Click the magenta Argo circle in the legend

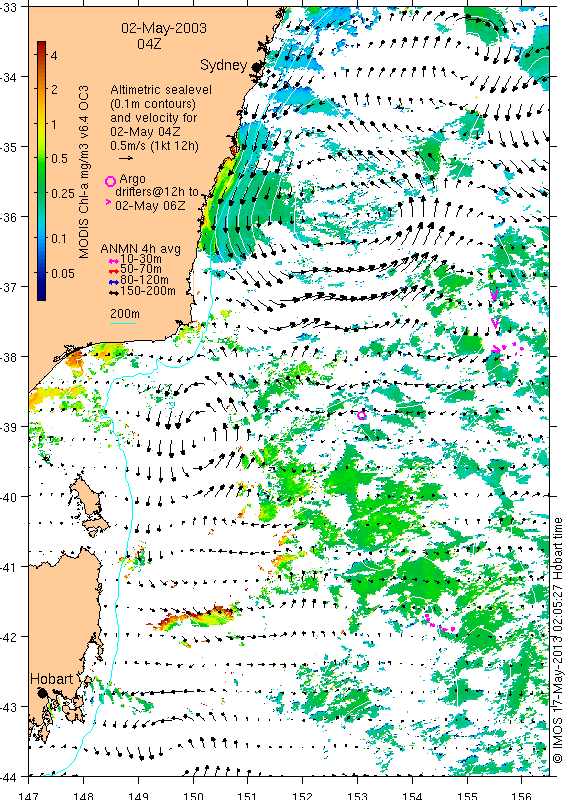(x=110, y=181)
